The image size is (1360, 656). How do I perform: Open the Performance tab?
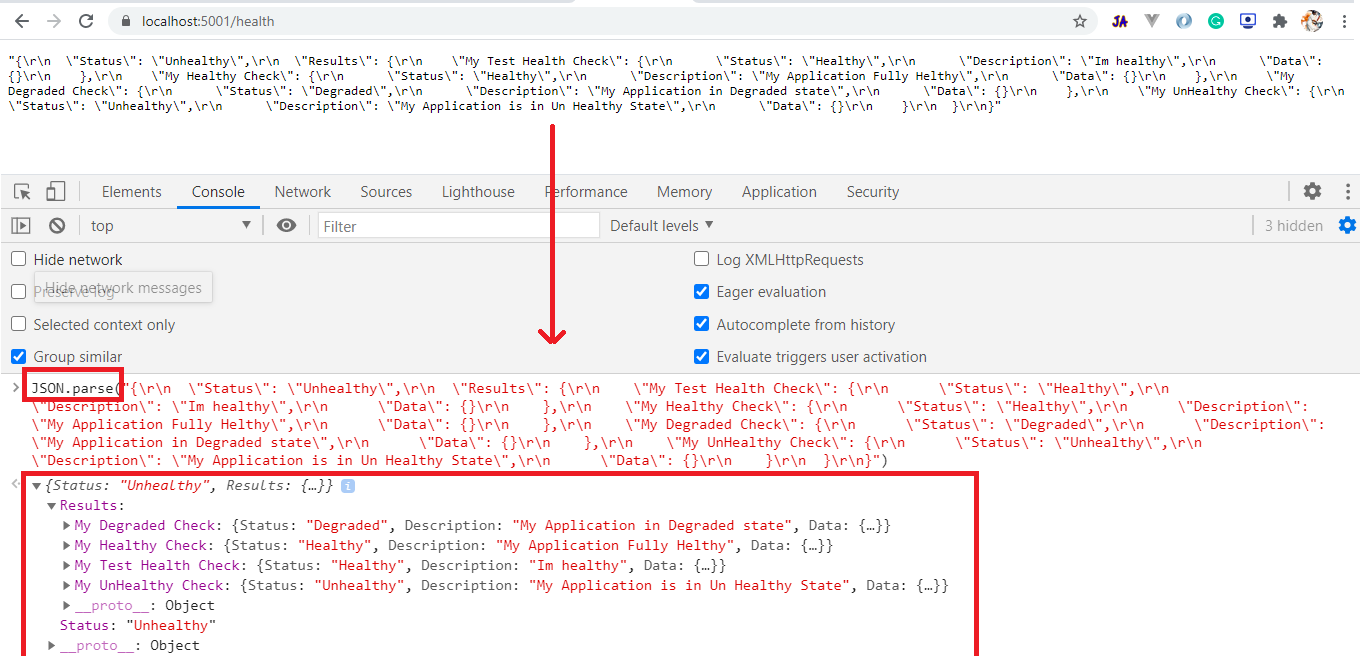coord(586,192)
